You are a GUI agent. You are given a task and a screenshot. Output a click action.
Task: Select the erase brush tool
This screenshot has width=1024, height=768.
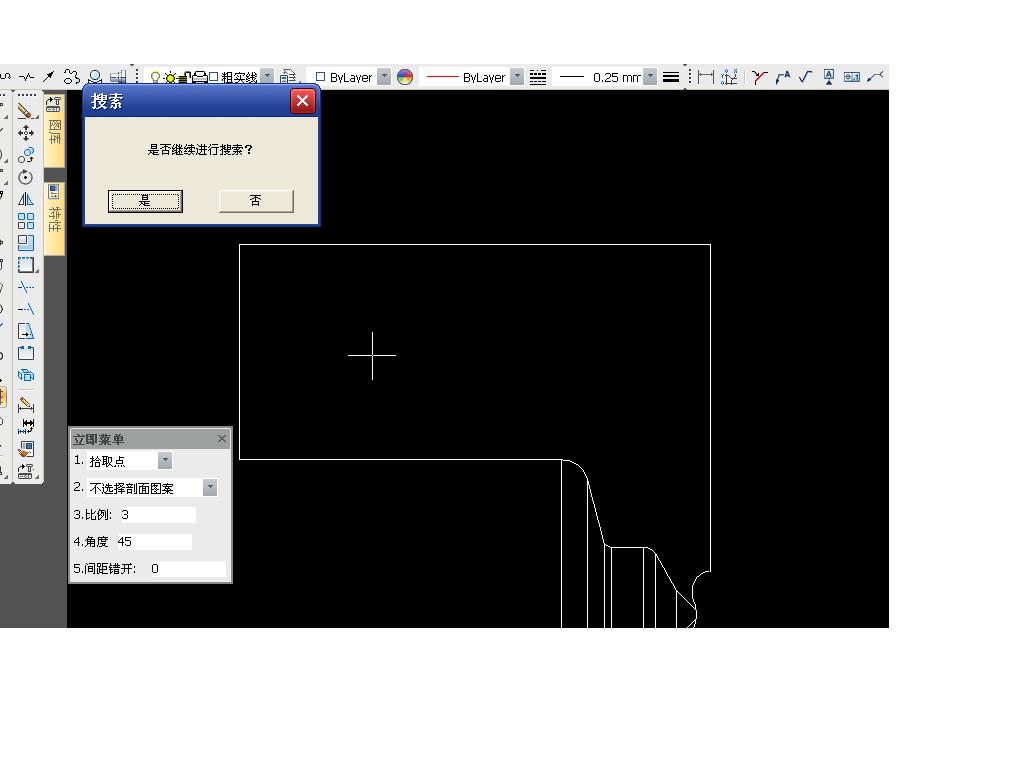(x=25, y=111)
